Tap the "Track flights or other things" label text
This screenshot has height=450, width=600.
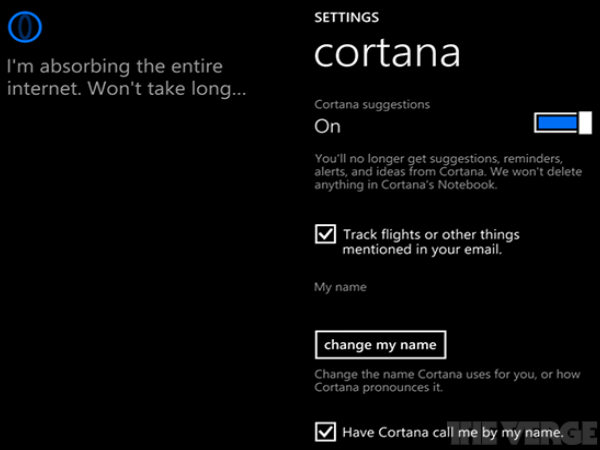click(x=431, y=235)
